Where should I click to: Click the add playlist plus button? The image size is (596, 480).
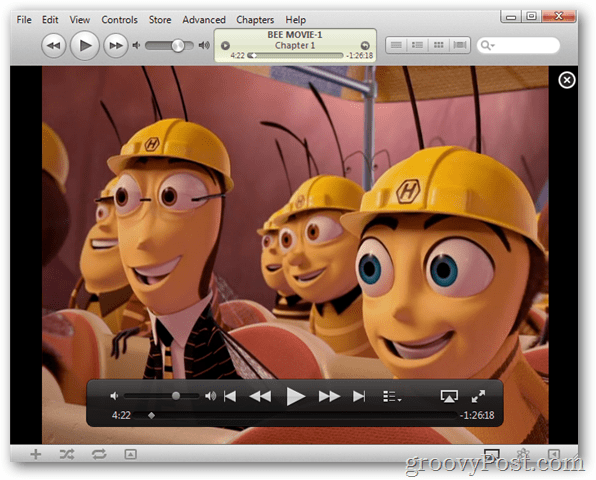36,454
